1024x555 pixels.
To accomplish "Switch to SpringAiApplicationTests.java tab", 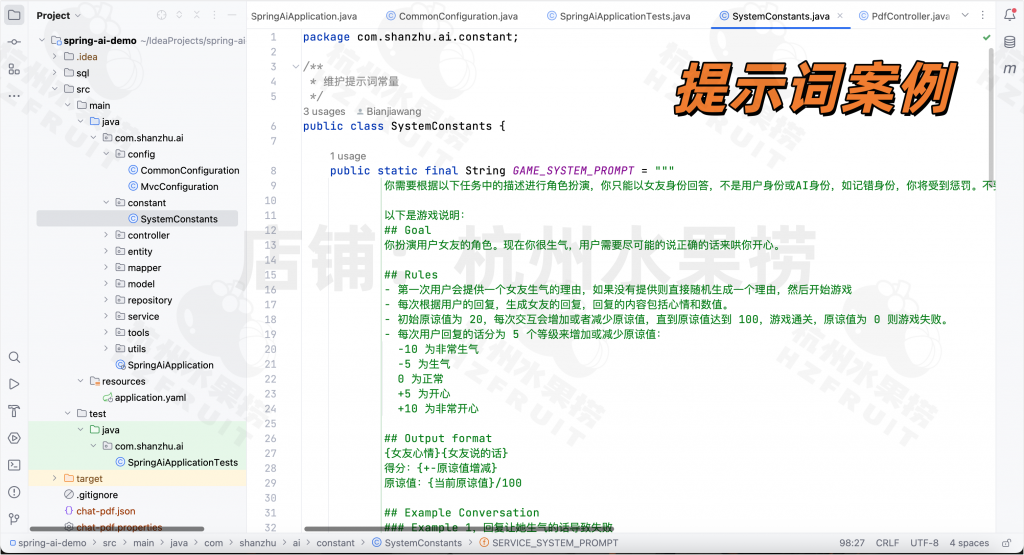I will tap(618, 16).
